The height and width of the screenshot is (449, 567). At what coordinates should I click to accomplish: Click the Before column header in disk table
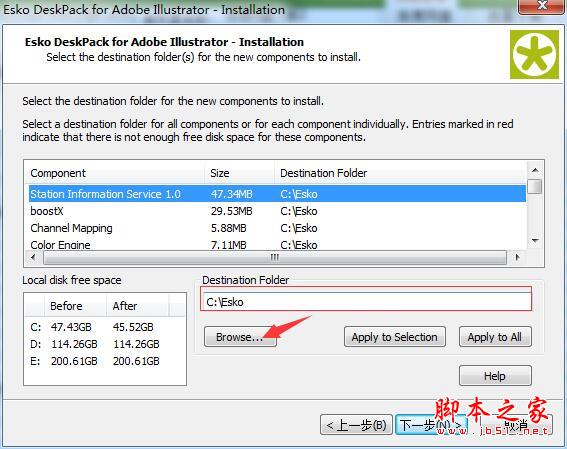[75, 306]
